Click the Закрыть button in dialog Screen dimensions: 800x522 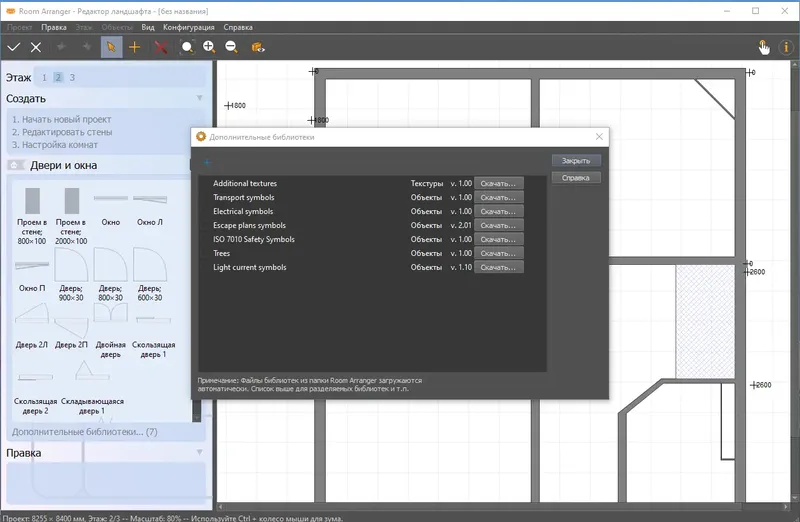tap(576, 161)
